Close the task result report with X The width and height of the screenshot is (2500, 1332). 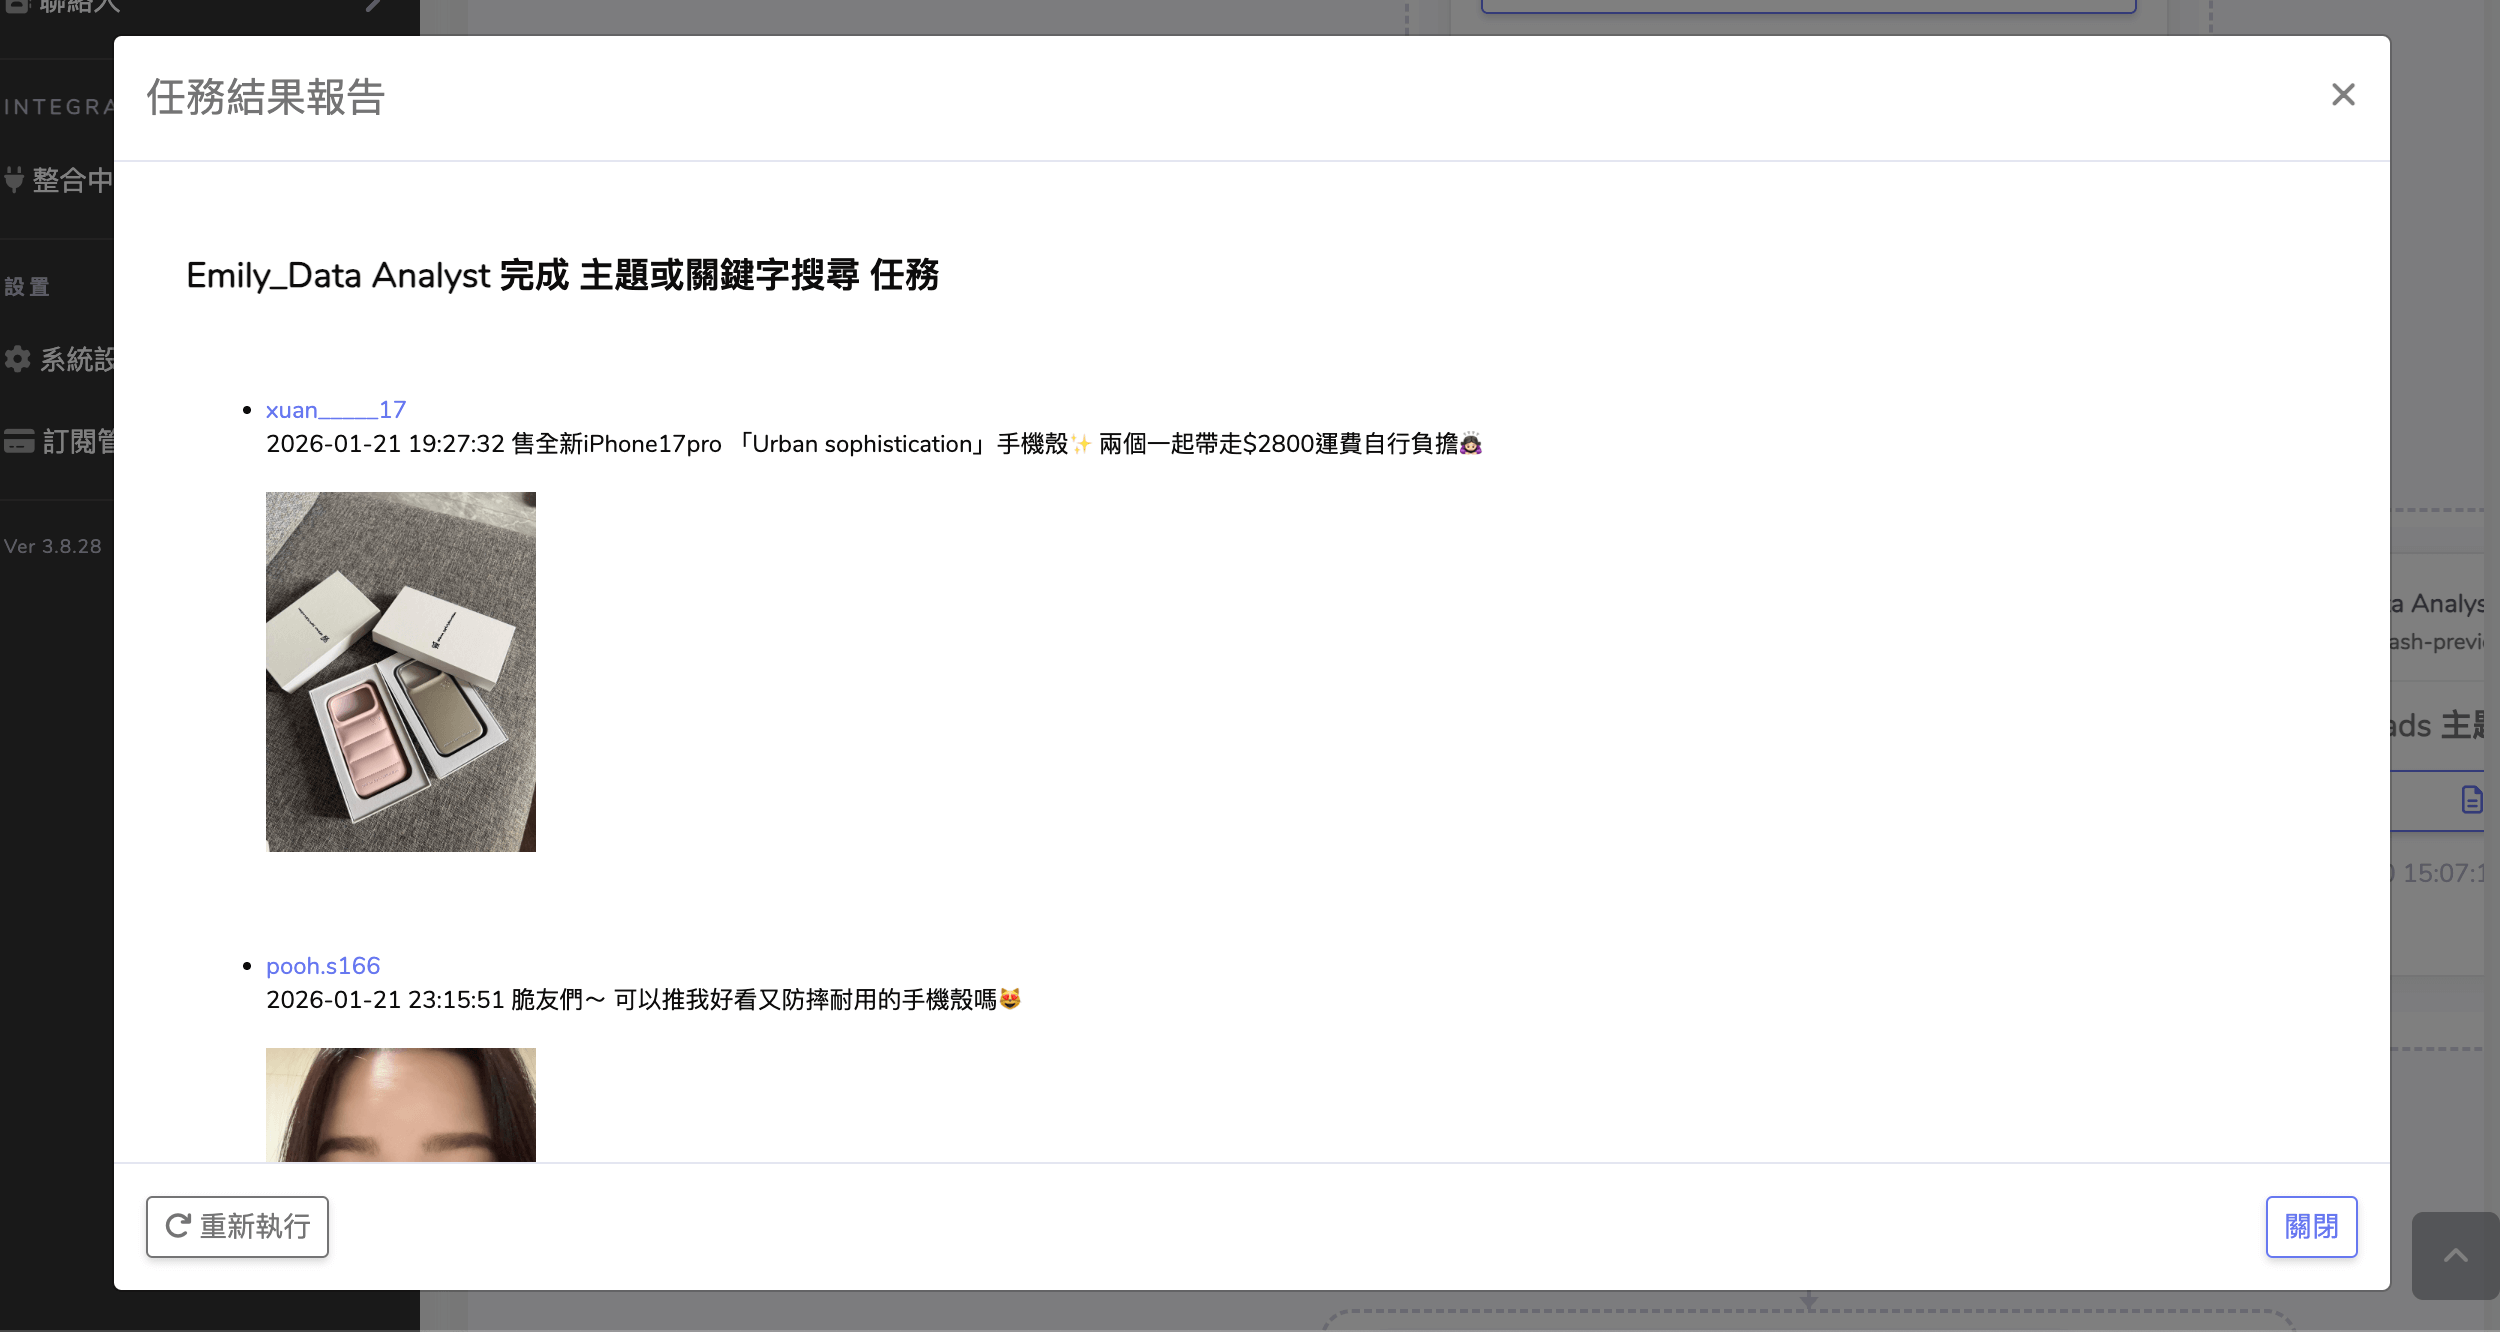pyautogui.click(x=2343, y=95)
